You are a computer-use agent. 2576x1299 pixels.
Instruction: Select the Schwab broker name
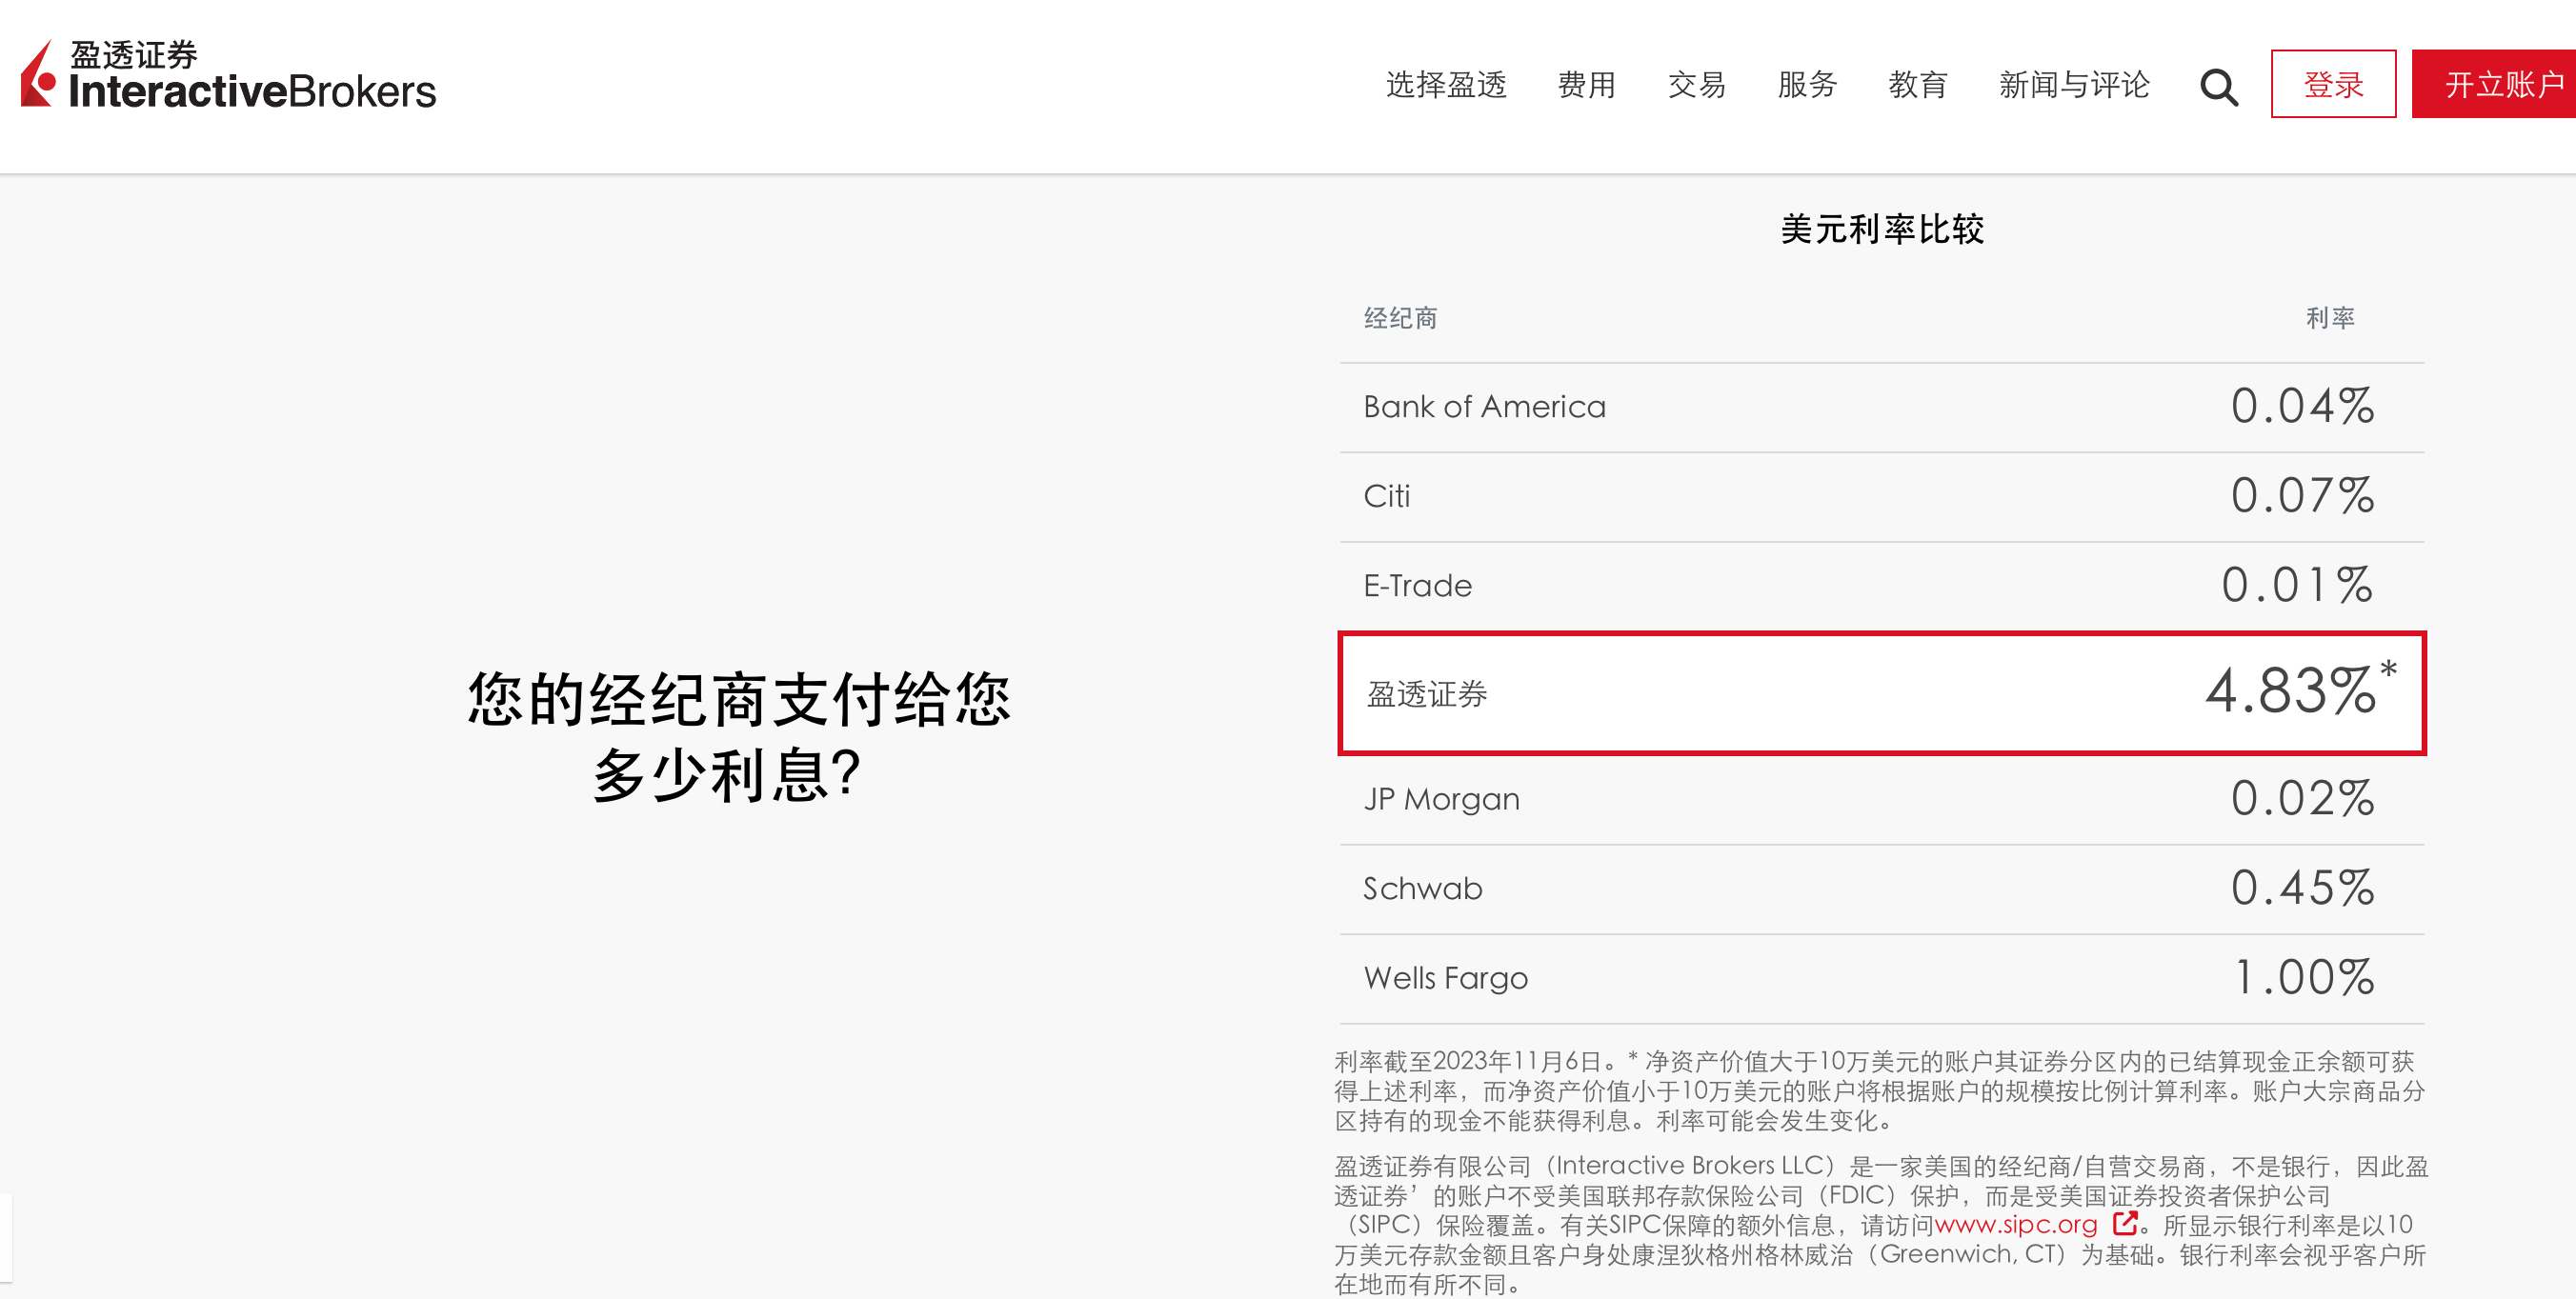point(1422,888)
